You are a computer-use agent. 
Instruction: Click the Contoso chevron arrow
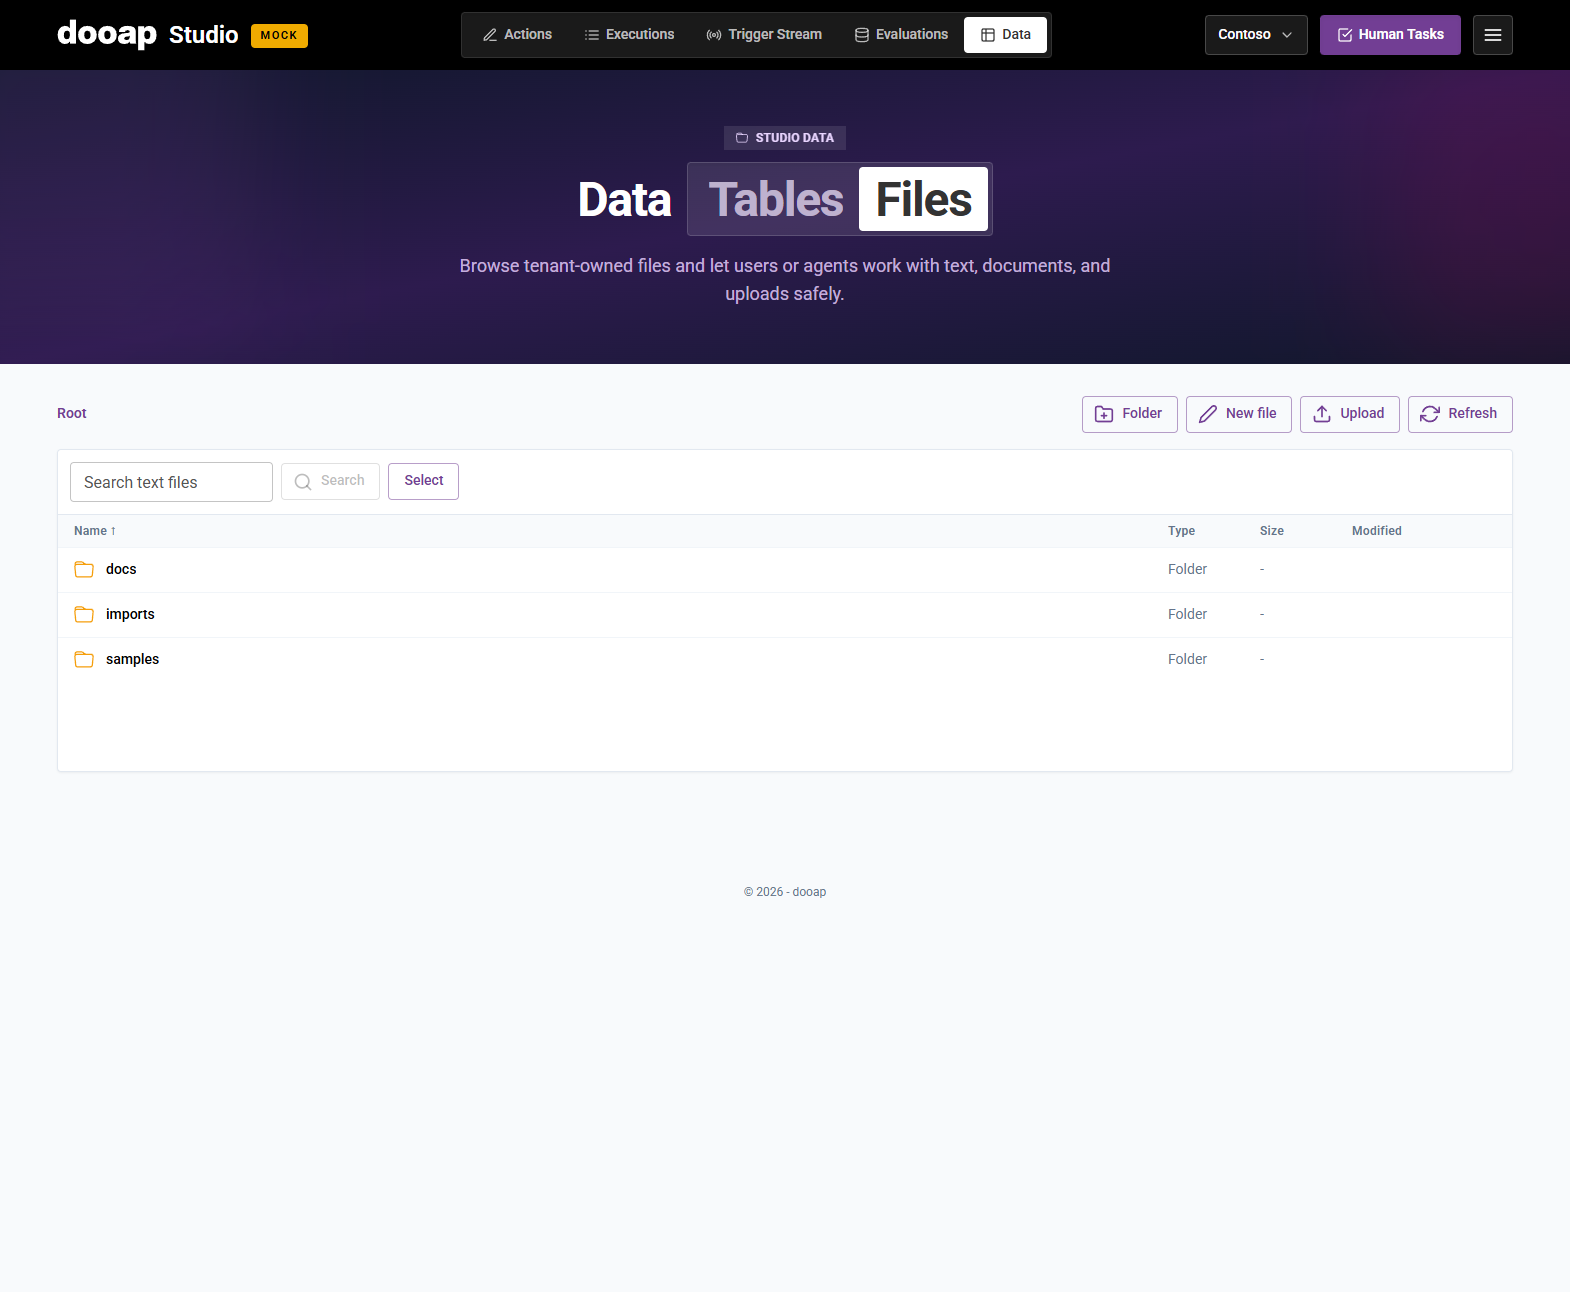tap(1287, 35)
